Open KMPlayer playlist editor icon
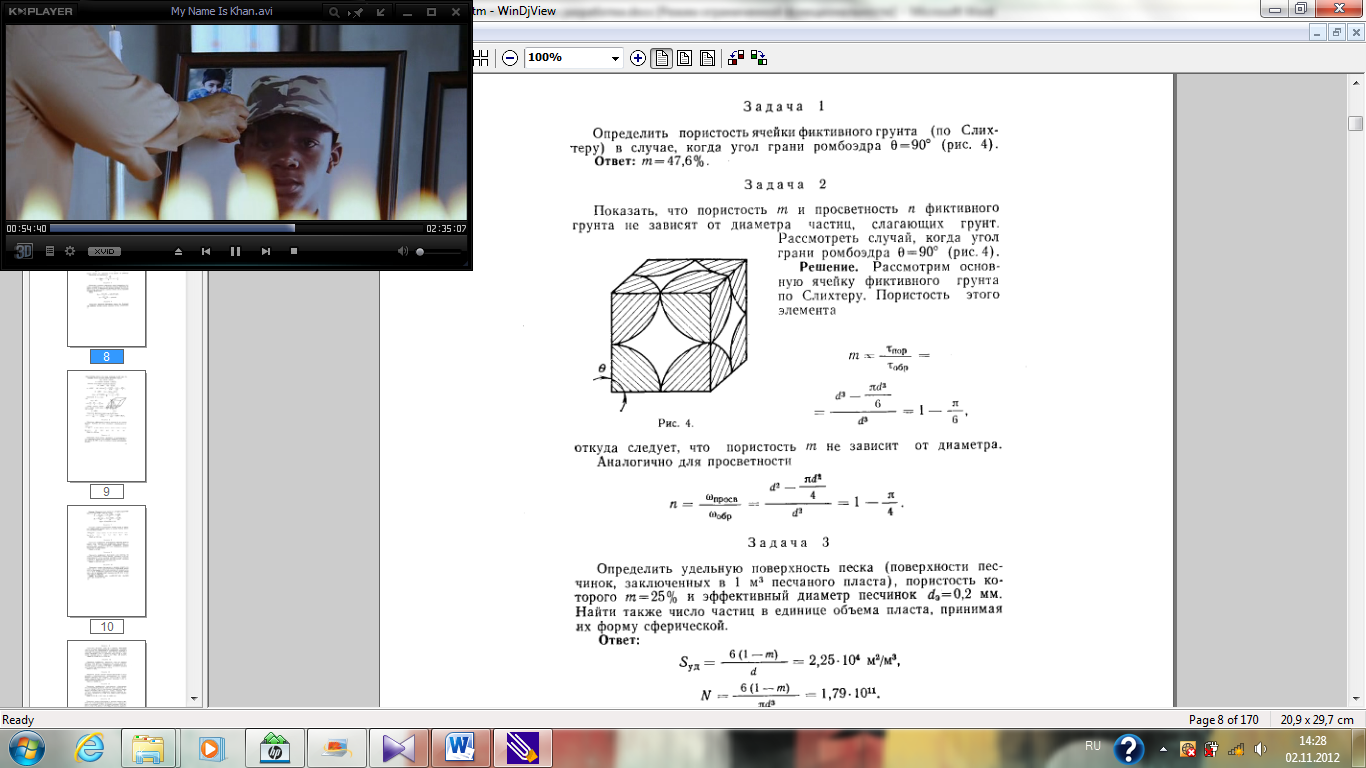Viewport: 1366px width, 768px height. (50, 251)
